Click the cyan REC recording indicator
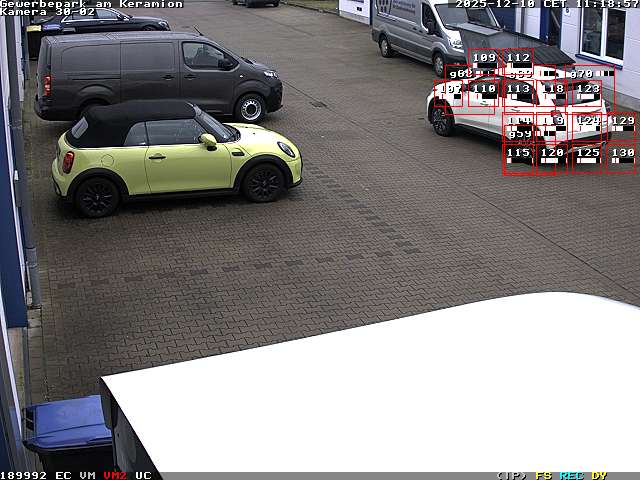 (x=571, y=475)
